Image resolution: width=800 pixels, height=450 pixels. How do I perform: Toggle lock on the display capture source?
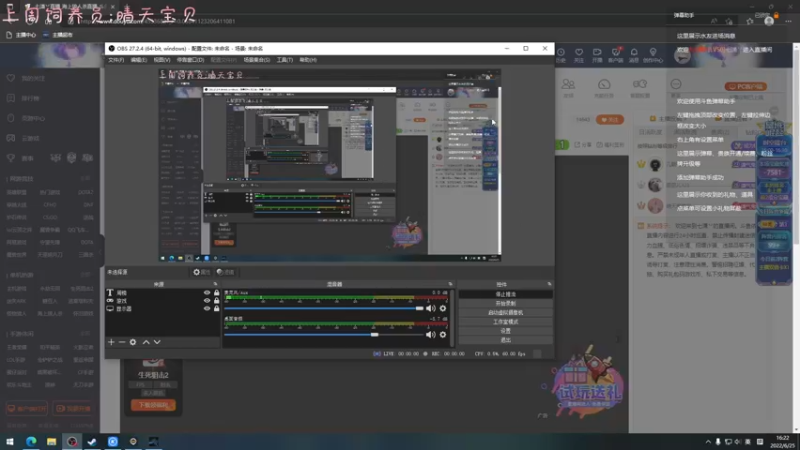click(x=216, y=308)
